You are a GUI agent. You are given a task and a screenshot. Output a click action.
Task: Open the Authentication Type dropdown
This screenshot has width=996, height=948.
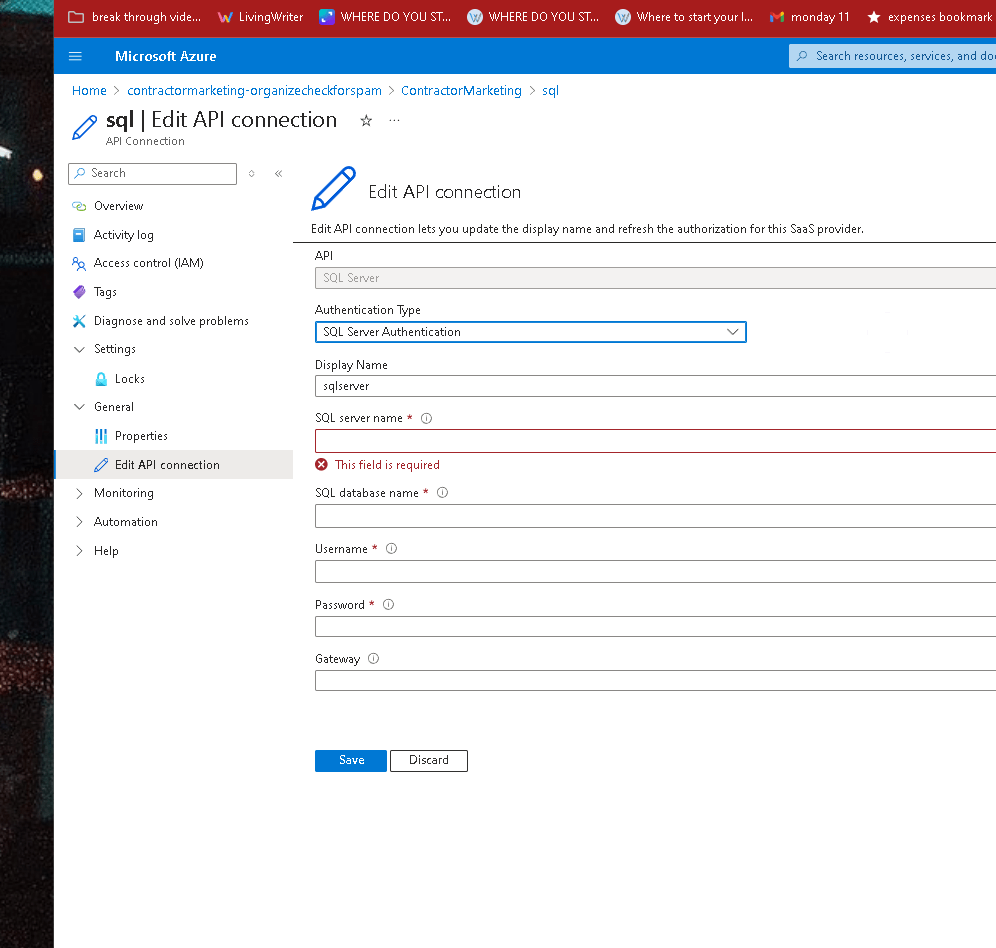(530, 332)
